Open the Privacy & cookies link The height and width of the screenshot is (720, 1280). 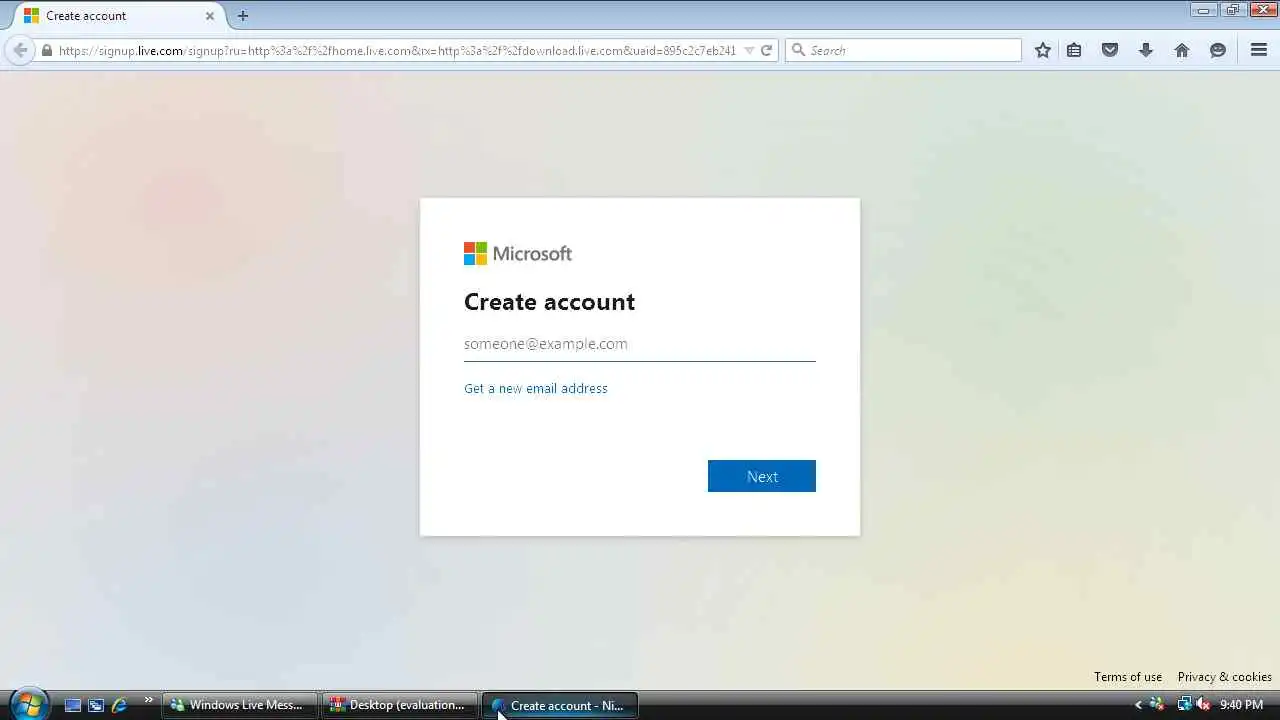(1225, 677)
